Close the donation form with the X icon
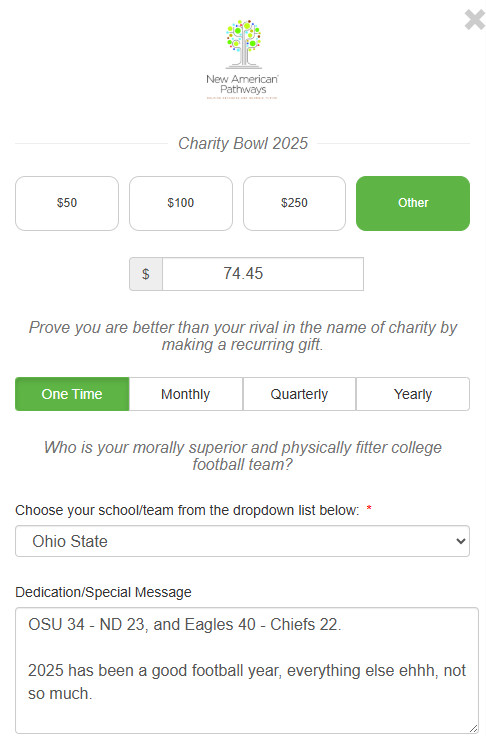 (x=475, y=20)
